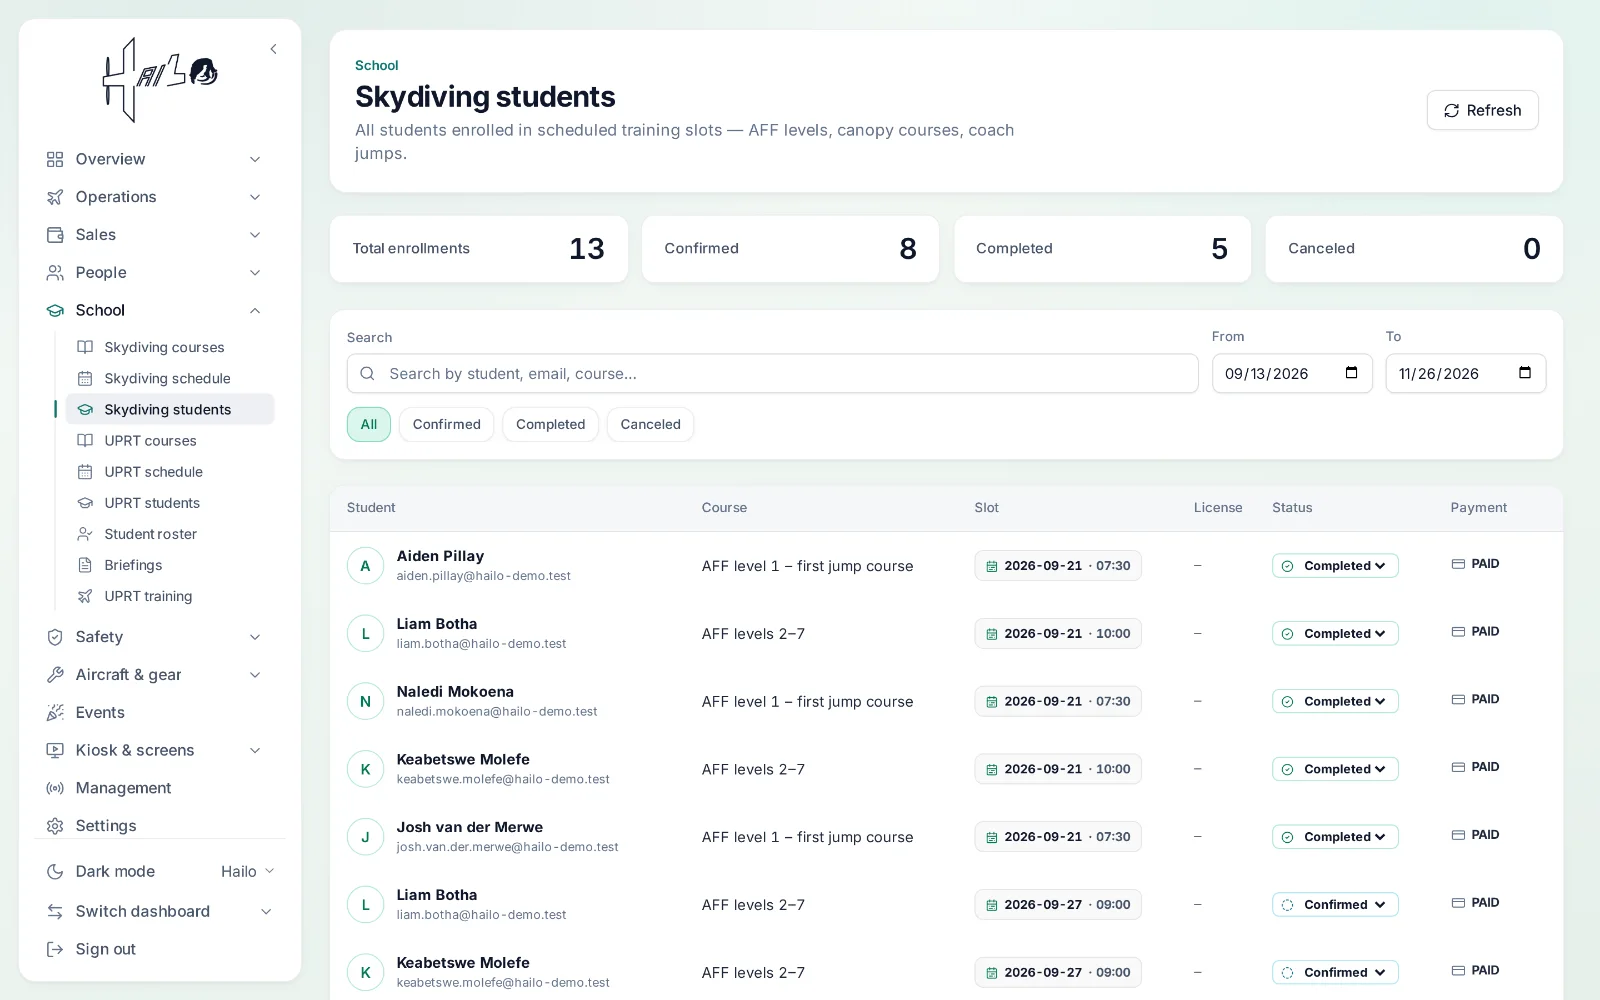Expand the Overview sidebar section
1600x1000 pixels.
click(154, 159)
